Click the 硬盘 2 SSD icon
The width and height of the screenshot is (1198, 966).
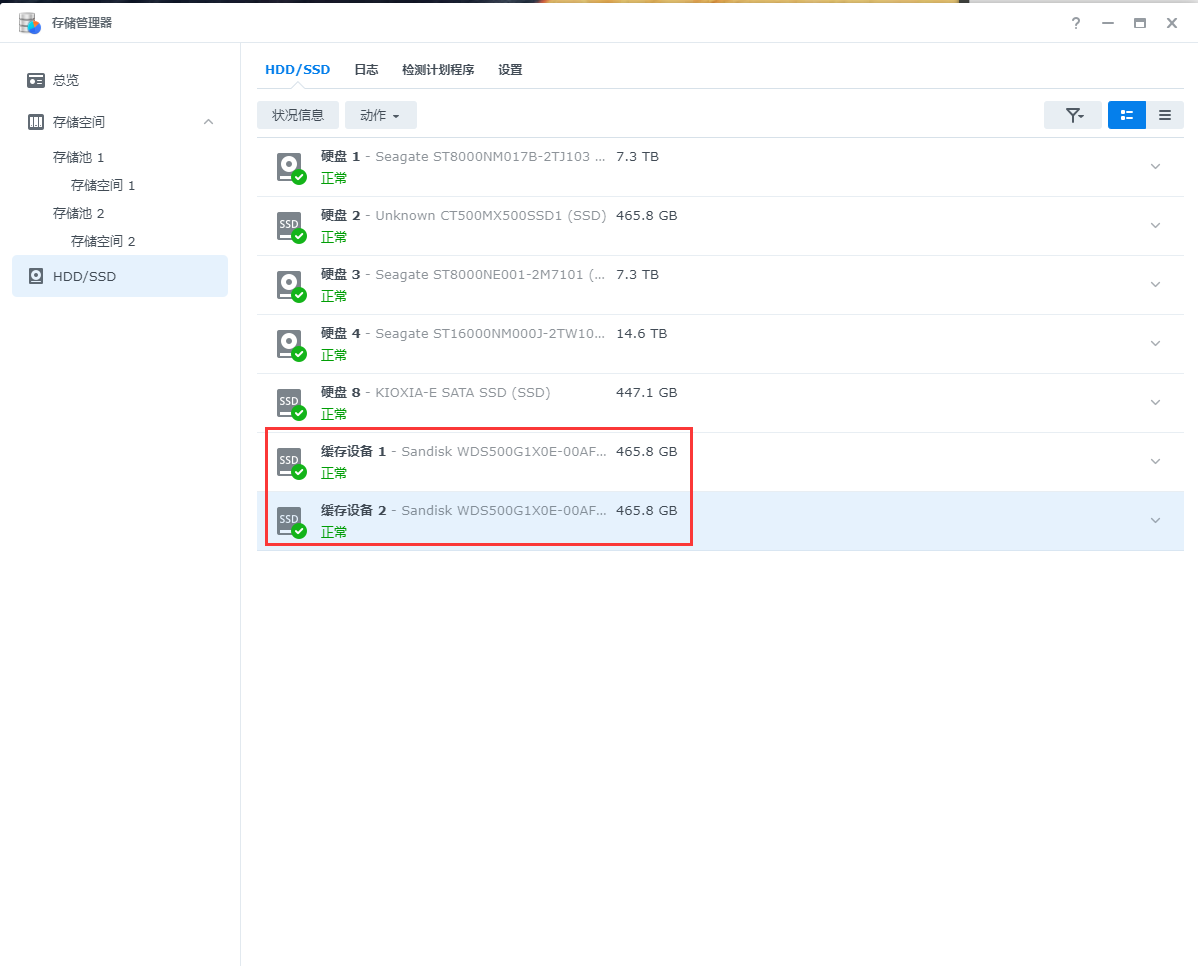pos(290,226)
